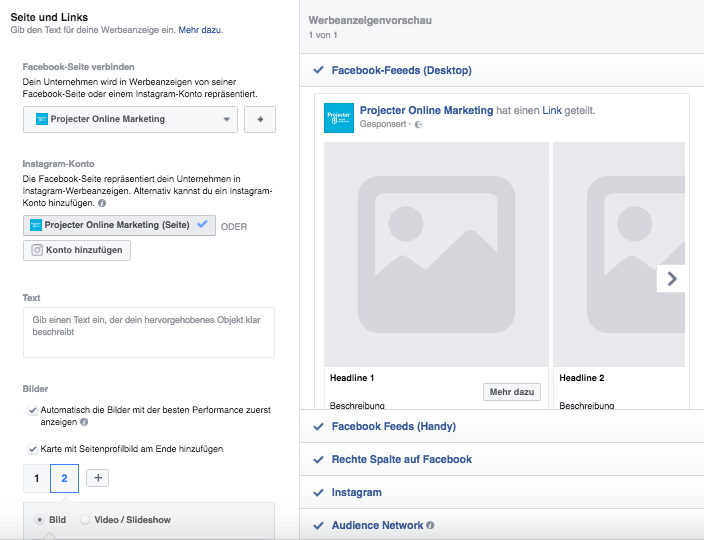Click the Konto hinzufügen button
The height and width of the screenshot is (540, 704).
tap(77, 250)
